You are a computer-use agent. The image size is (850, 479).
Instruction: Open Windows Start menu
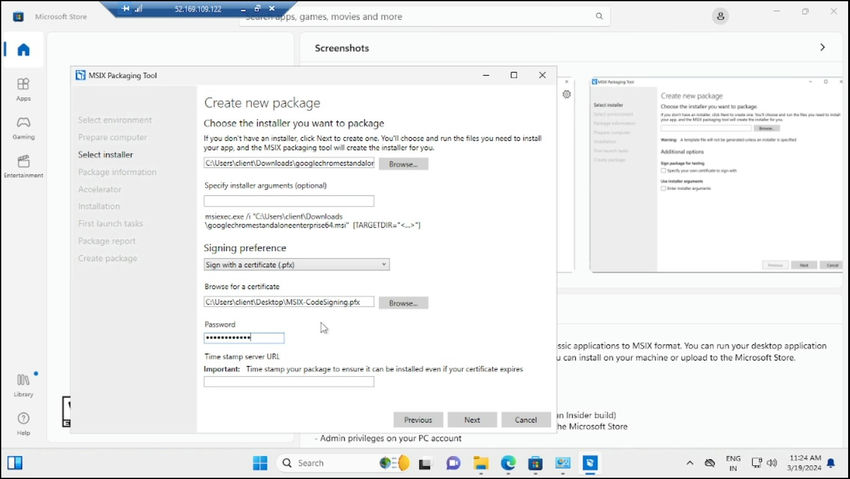tap(260, 463)
